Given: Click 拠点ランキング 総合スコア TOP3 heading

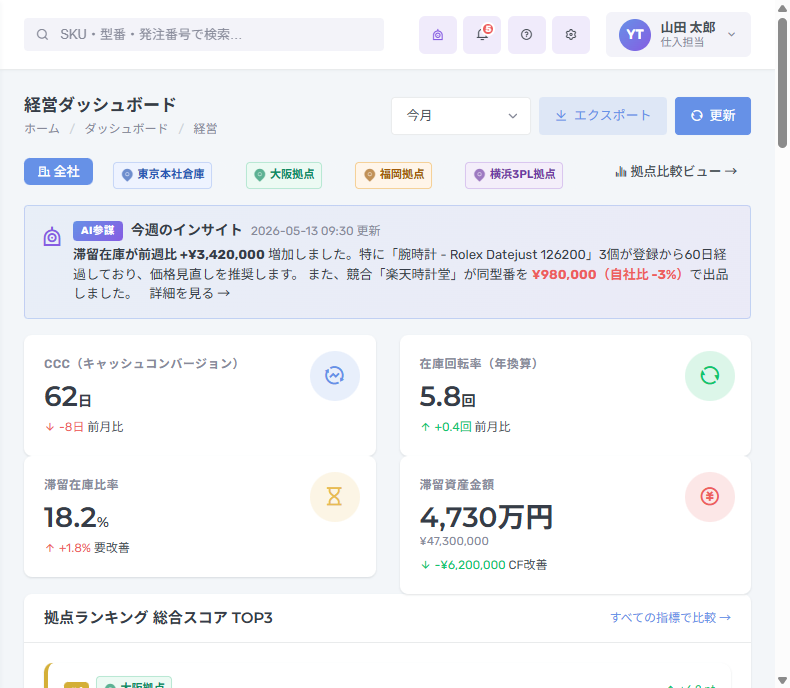Looking at the screenshot, I should (158, 617).
